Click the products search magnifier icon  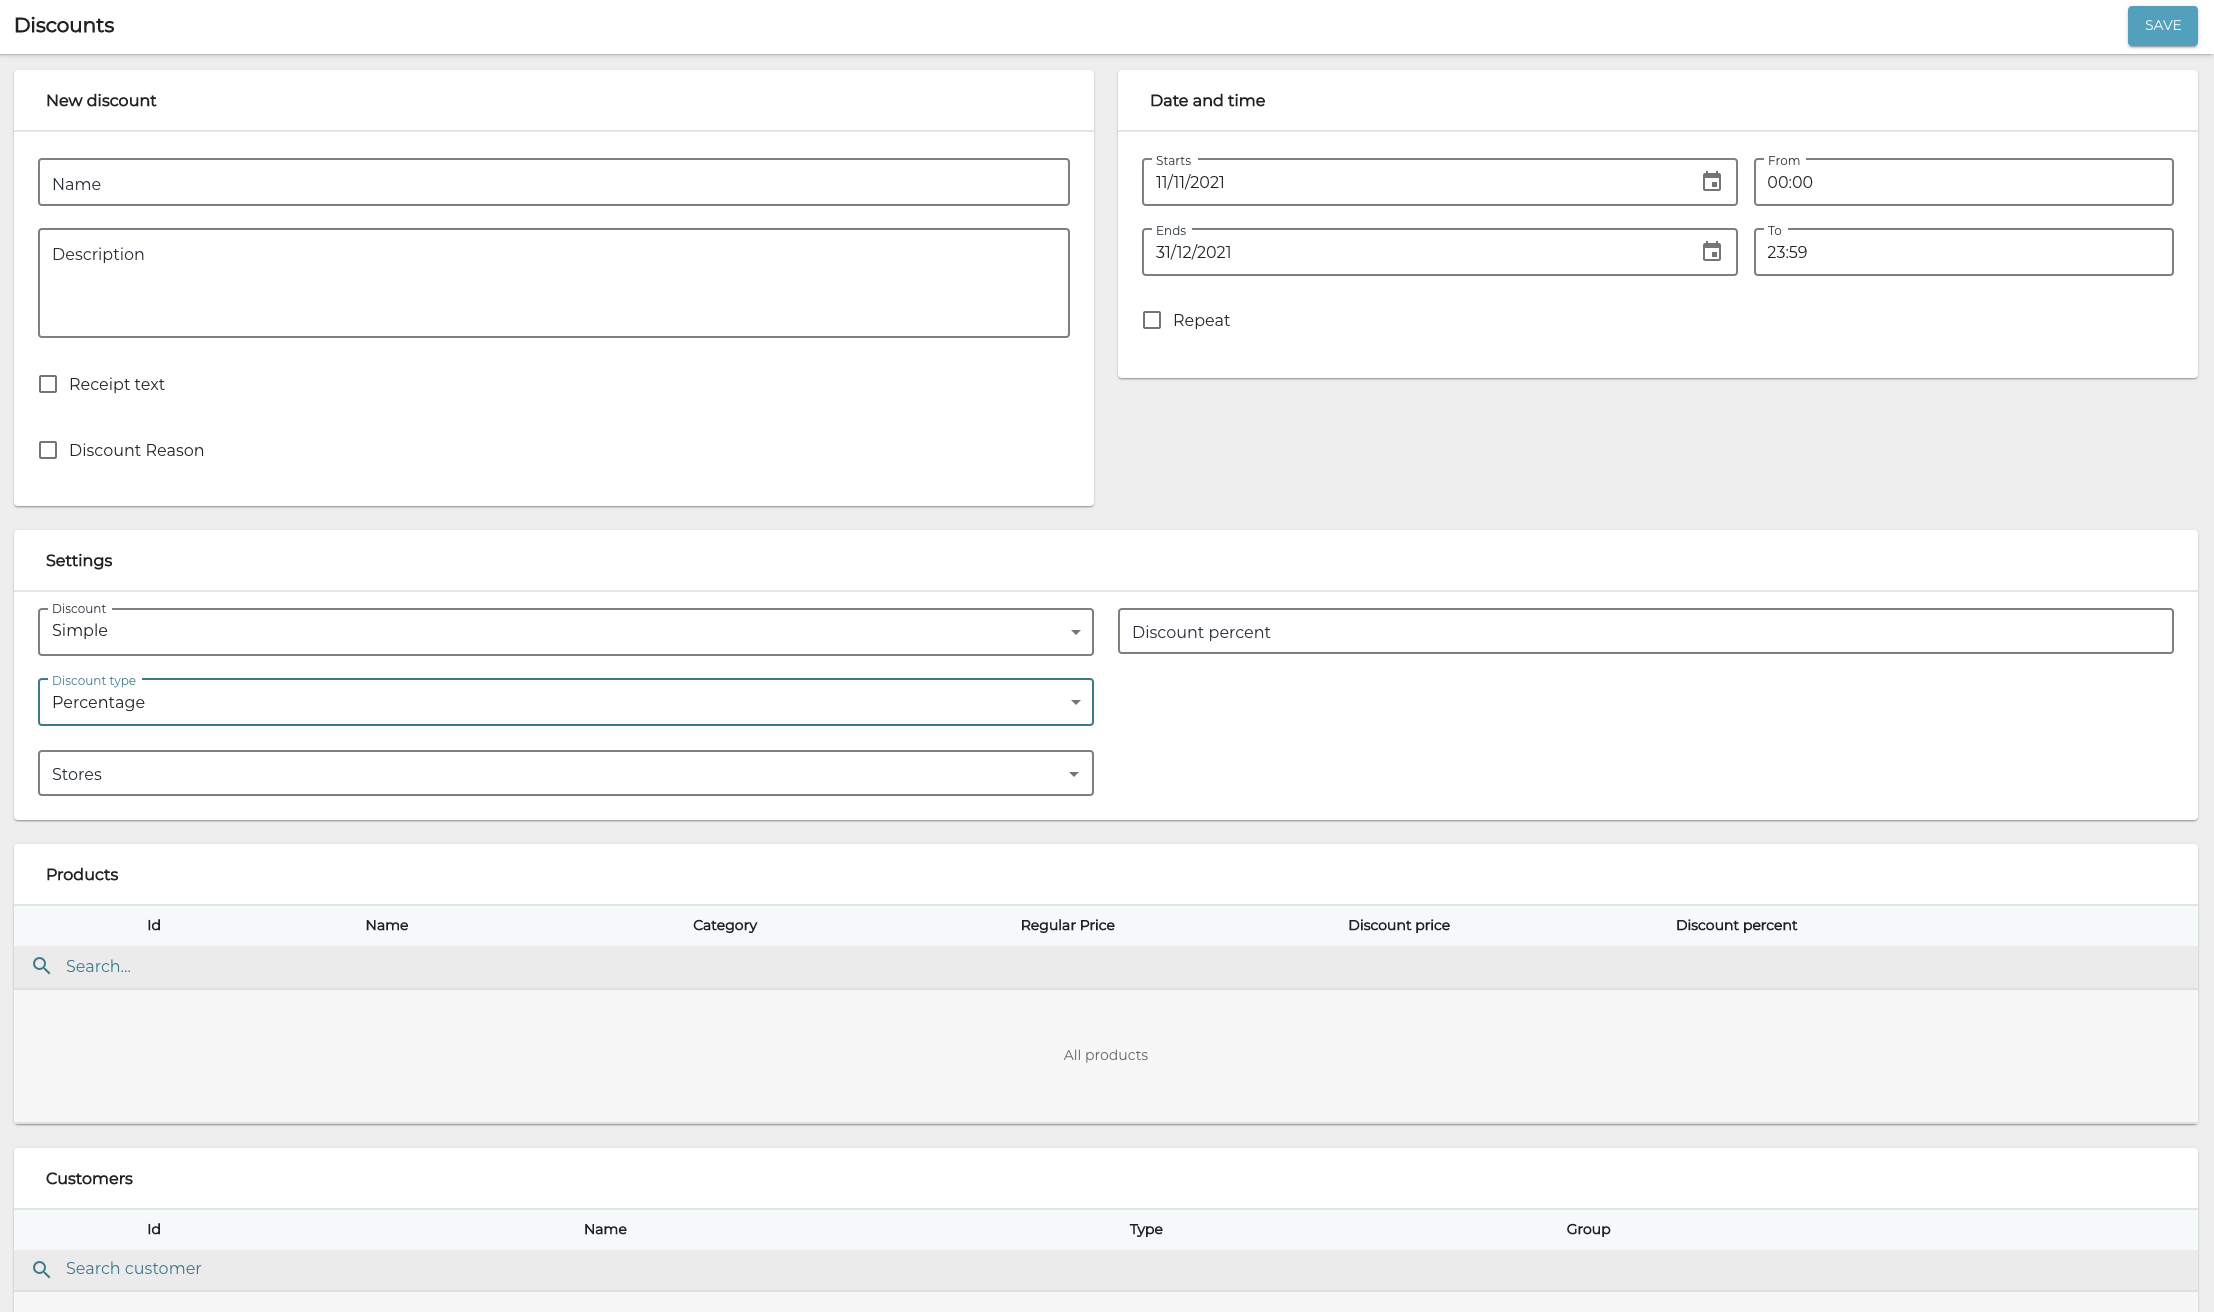click(x=41, y=966)
